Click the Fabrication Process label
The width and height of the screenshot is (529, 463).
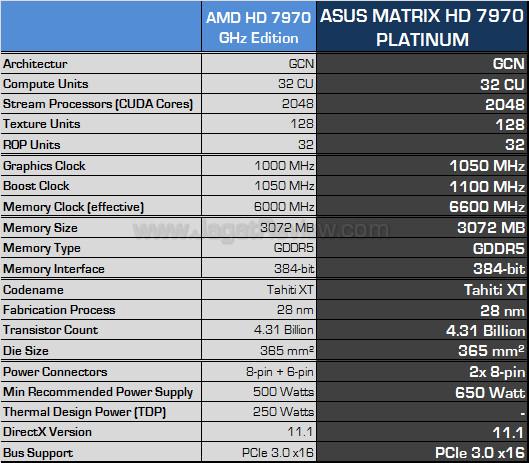click(x=59, y=310)
